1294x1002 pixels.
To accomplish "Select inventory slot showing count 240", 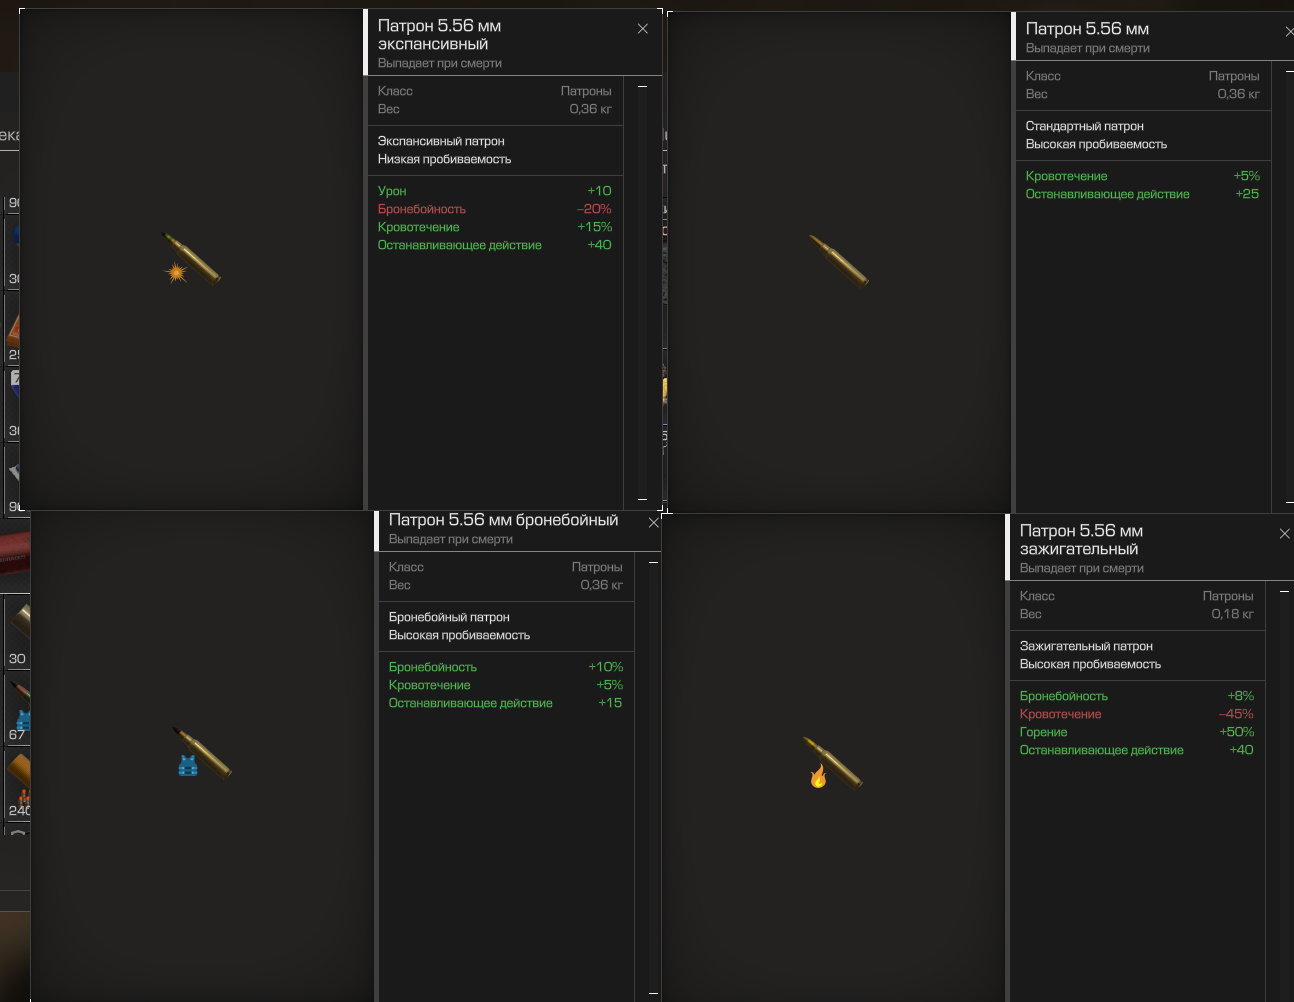I will [18, 785].
